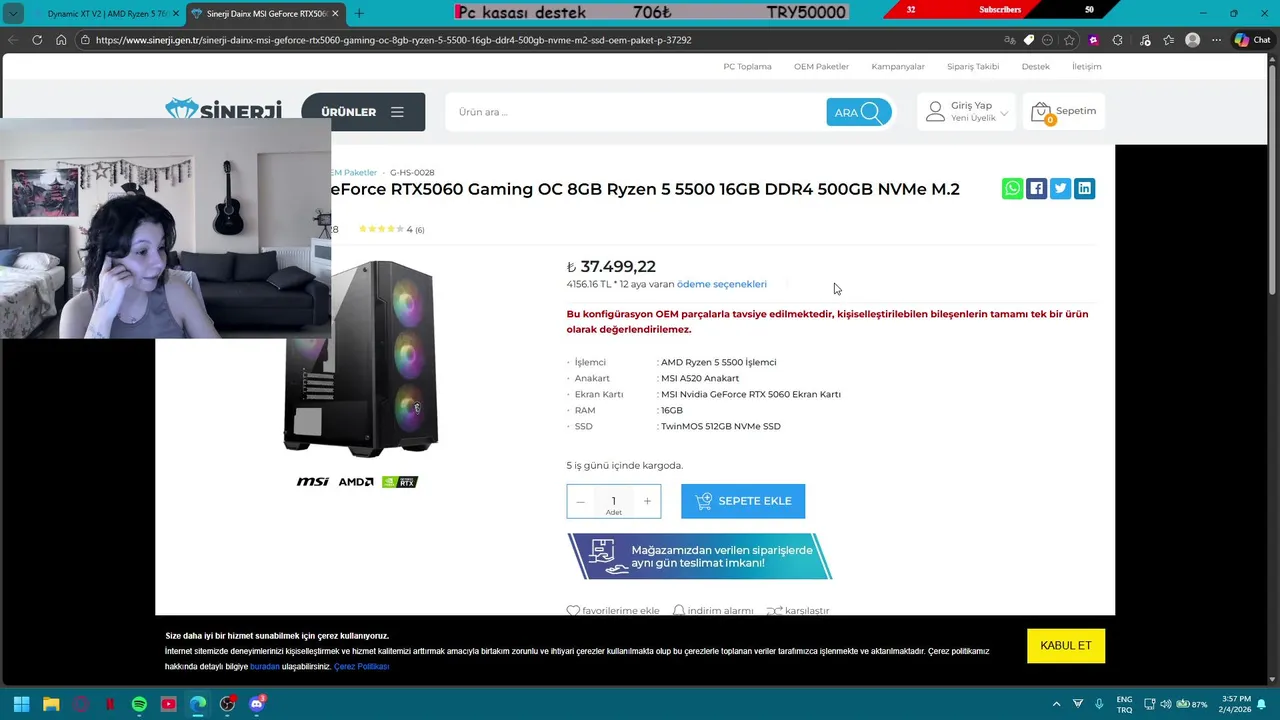
Task: Open favorites list icon in Edge toolbar
Action: click(x=1168, y=40)
